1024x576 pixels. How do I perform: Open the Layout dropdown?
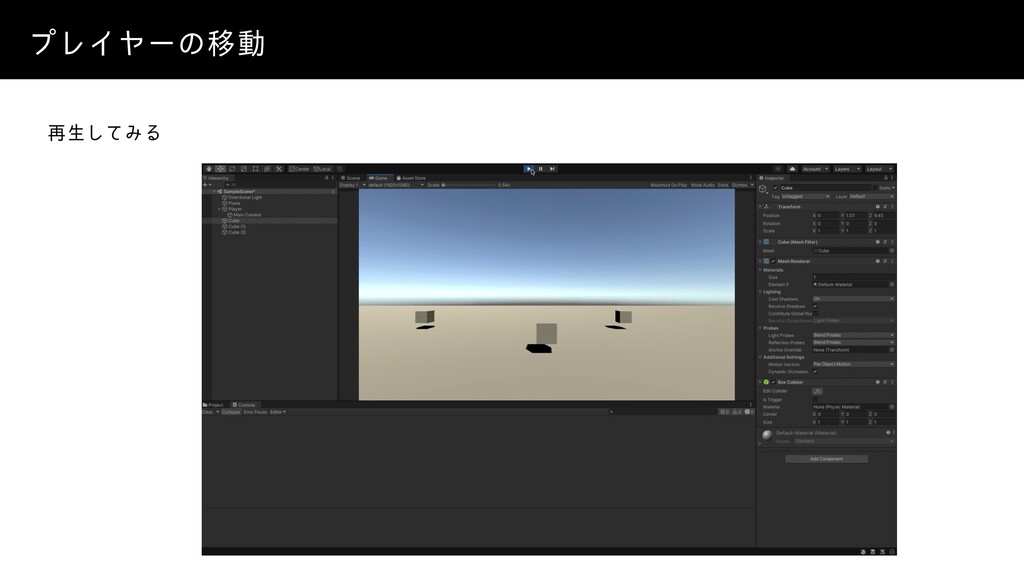click(x=879, y=169)
